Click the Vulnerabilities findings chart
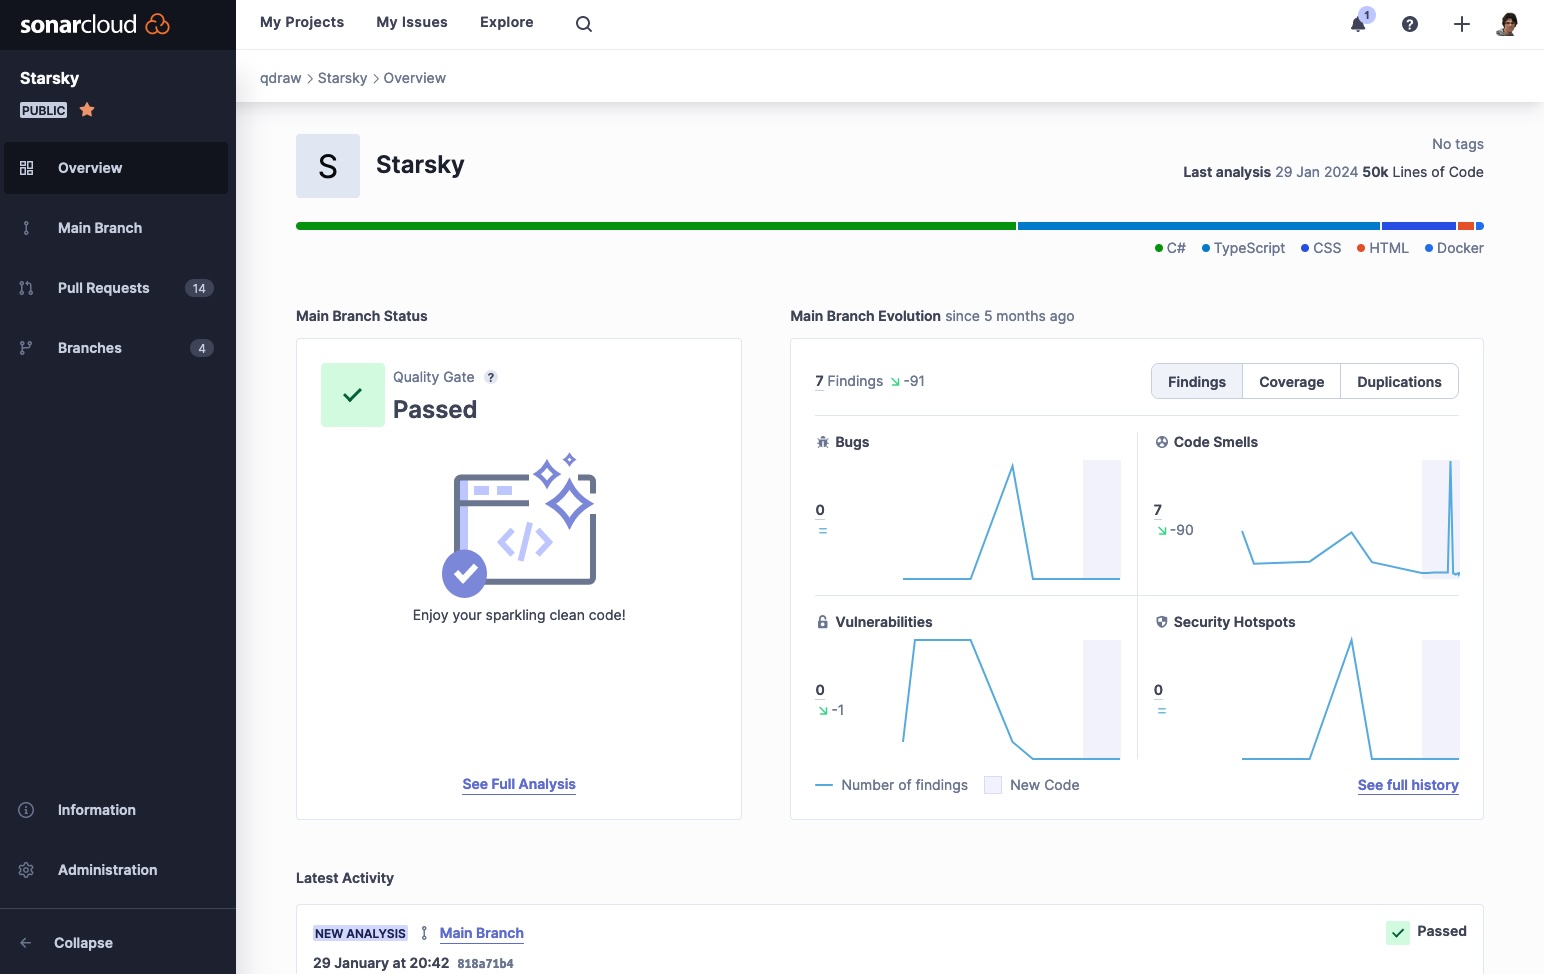 click(x=1011, y=699)
